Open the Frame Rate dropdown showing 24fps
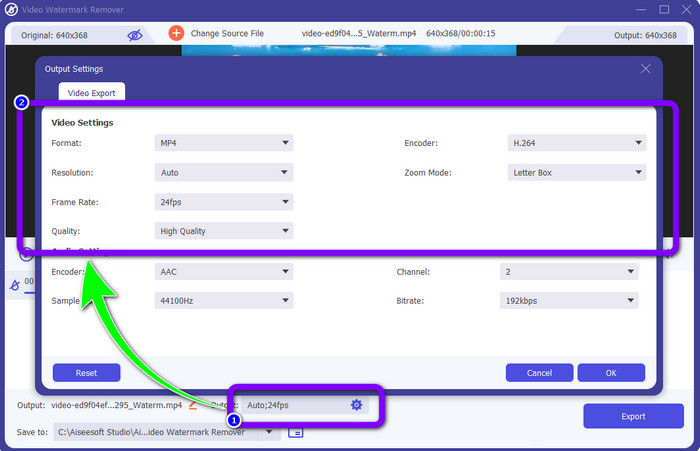700x451 pixels. coord(224,202)
